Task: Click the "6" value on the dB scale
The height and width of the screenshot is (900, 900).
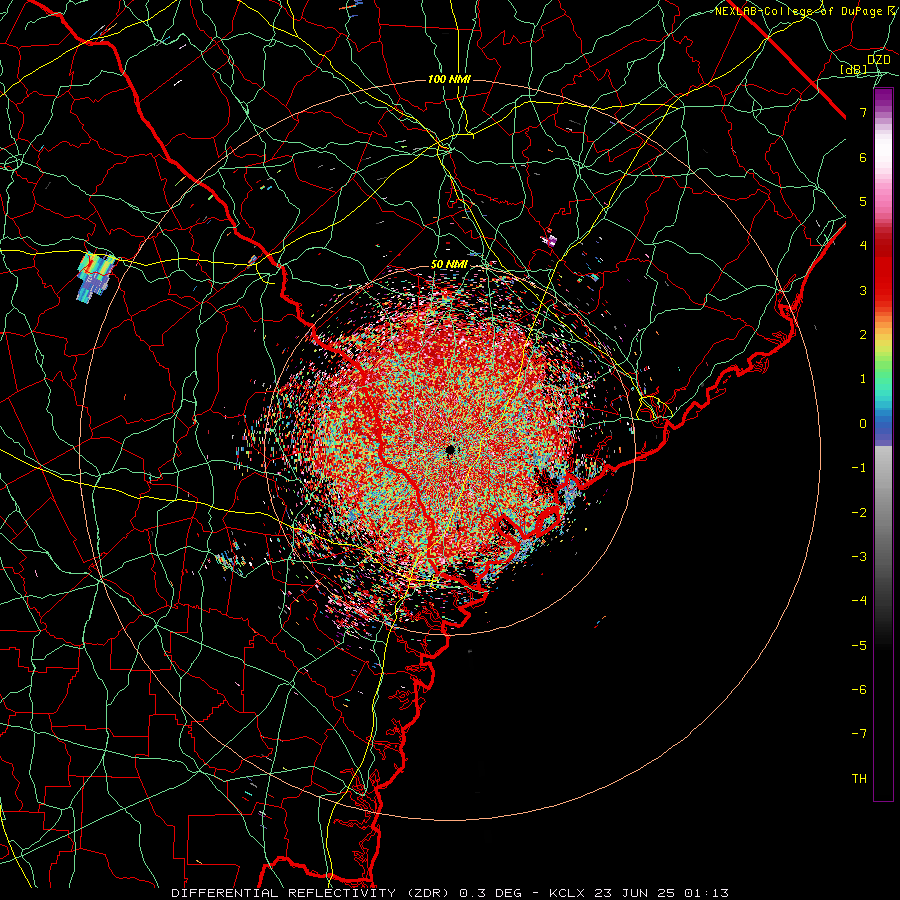Action: point(863,157)
